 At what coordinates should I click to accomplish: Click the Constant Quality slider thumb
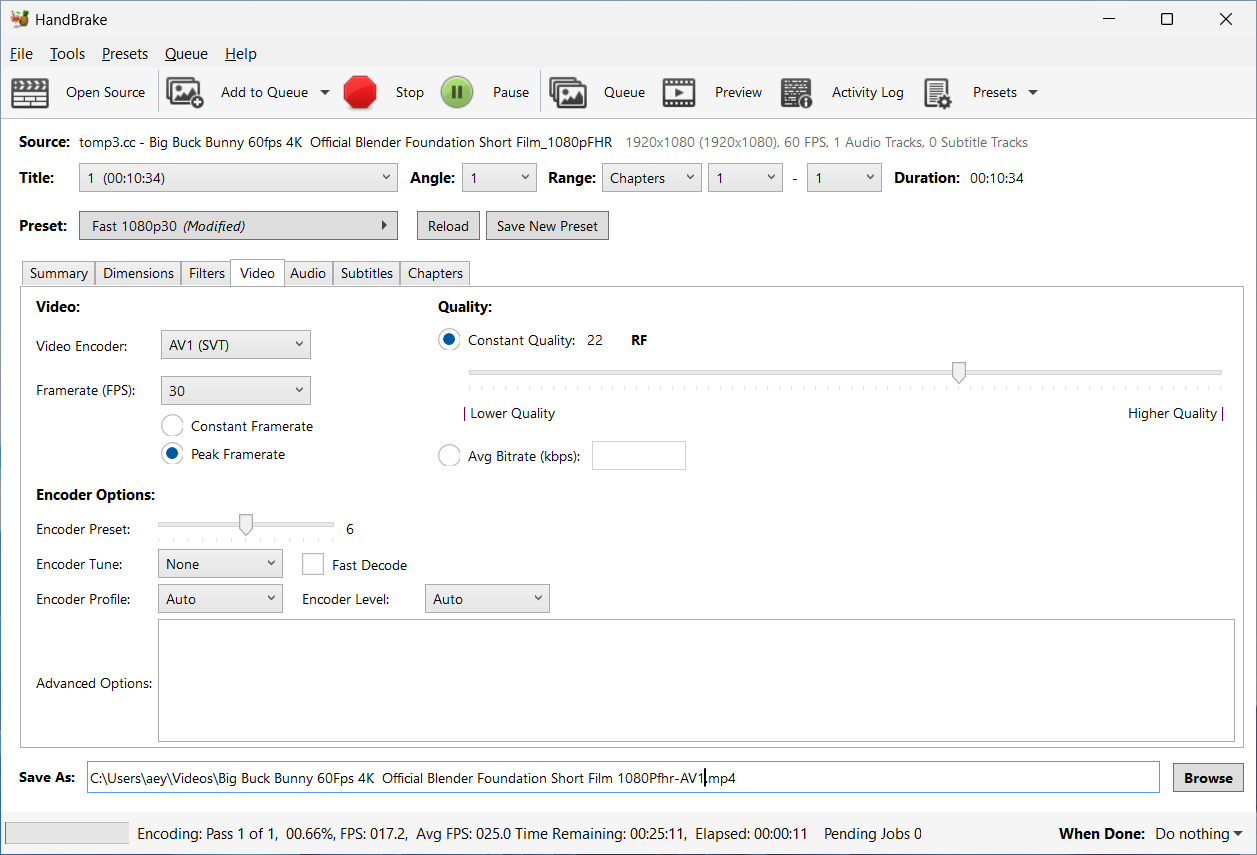[959, 372]
